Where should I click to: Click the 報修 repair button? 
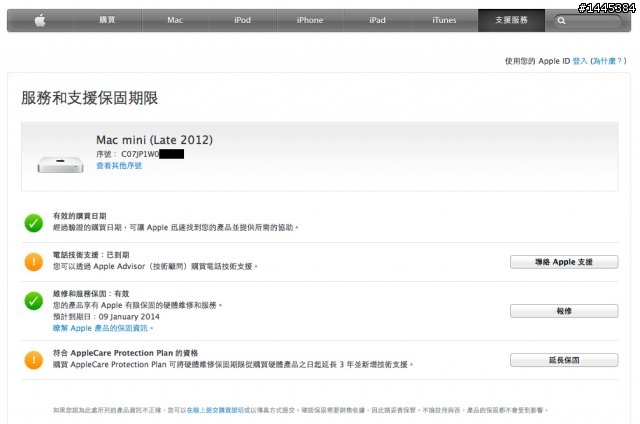564,311
